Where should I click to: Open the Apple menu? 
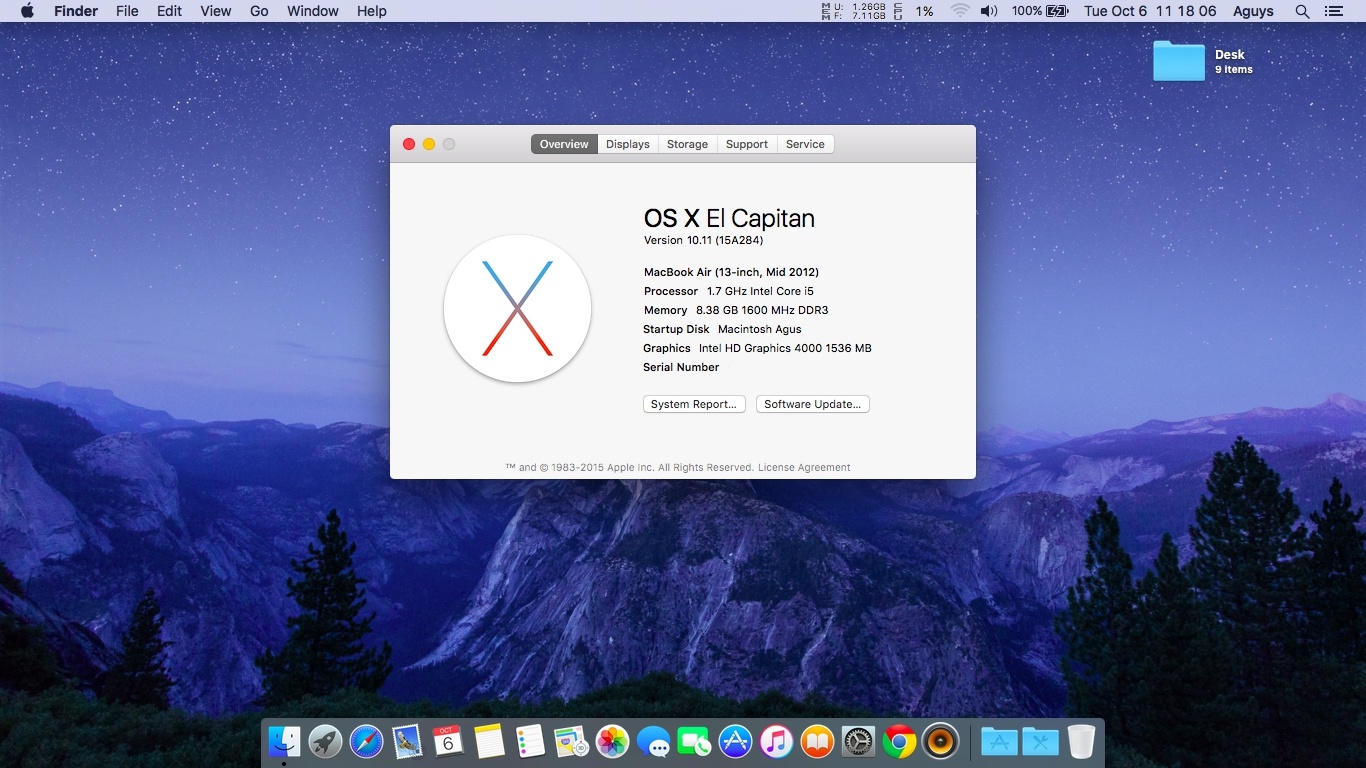pos(27,11)
